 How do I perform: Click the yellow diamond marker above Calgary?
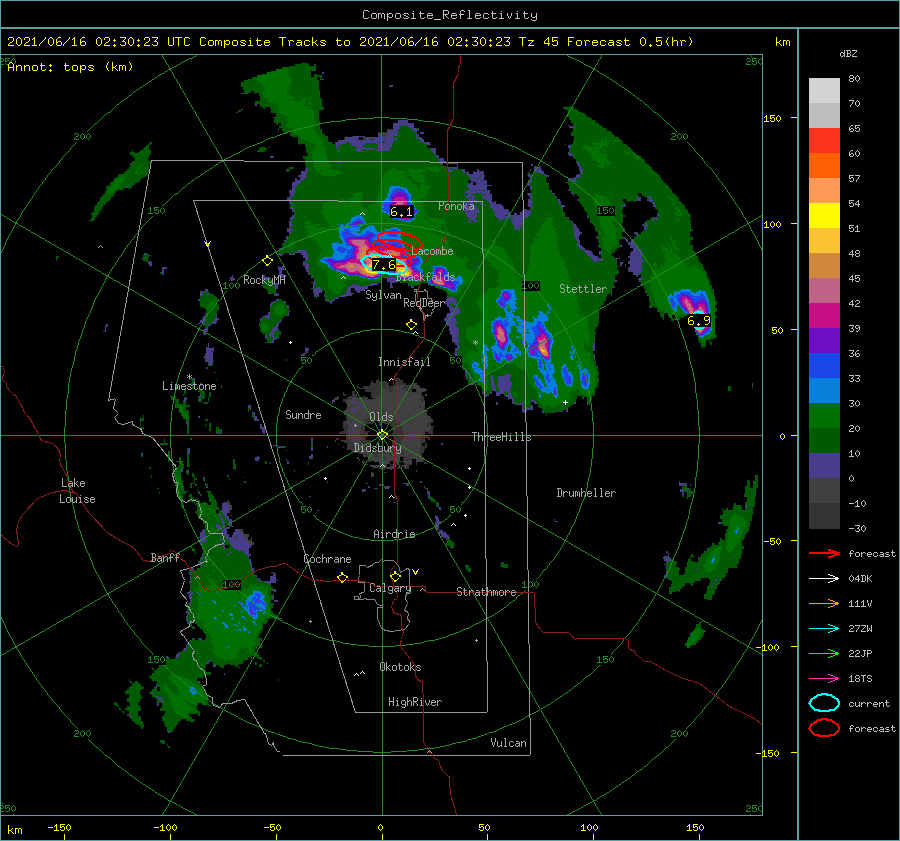coord(395,576)
